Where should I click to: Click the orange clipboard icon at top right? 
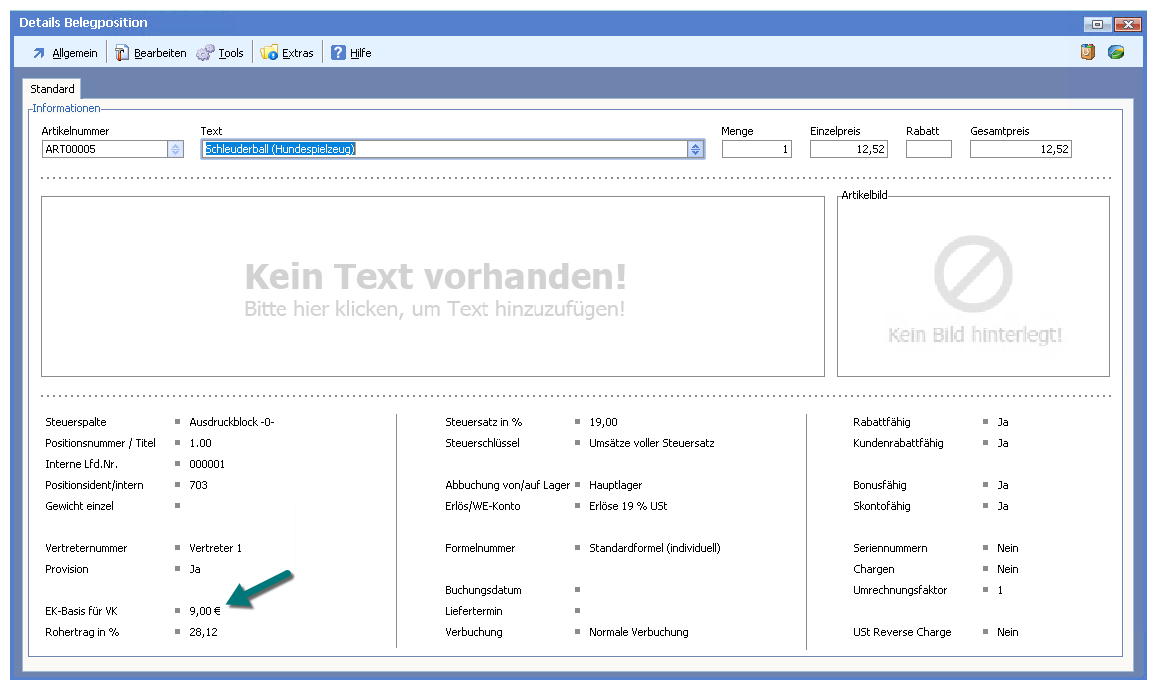1088,52
